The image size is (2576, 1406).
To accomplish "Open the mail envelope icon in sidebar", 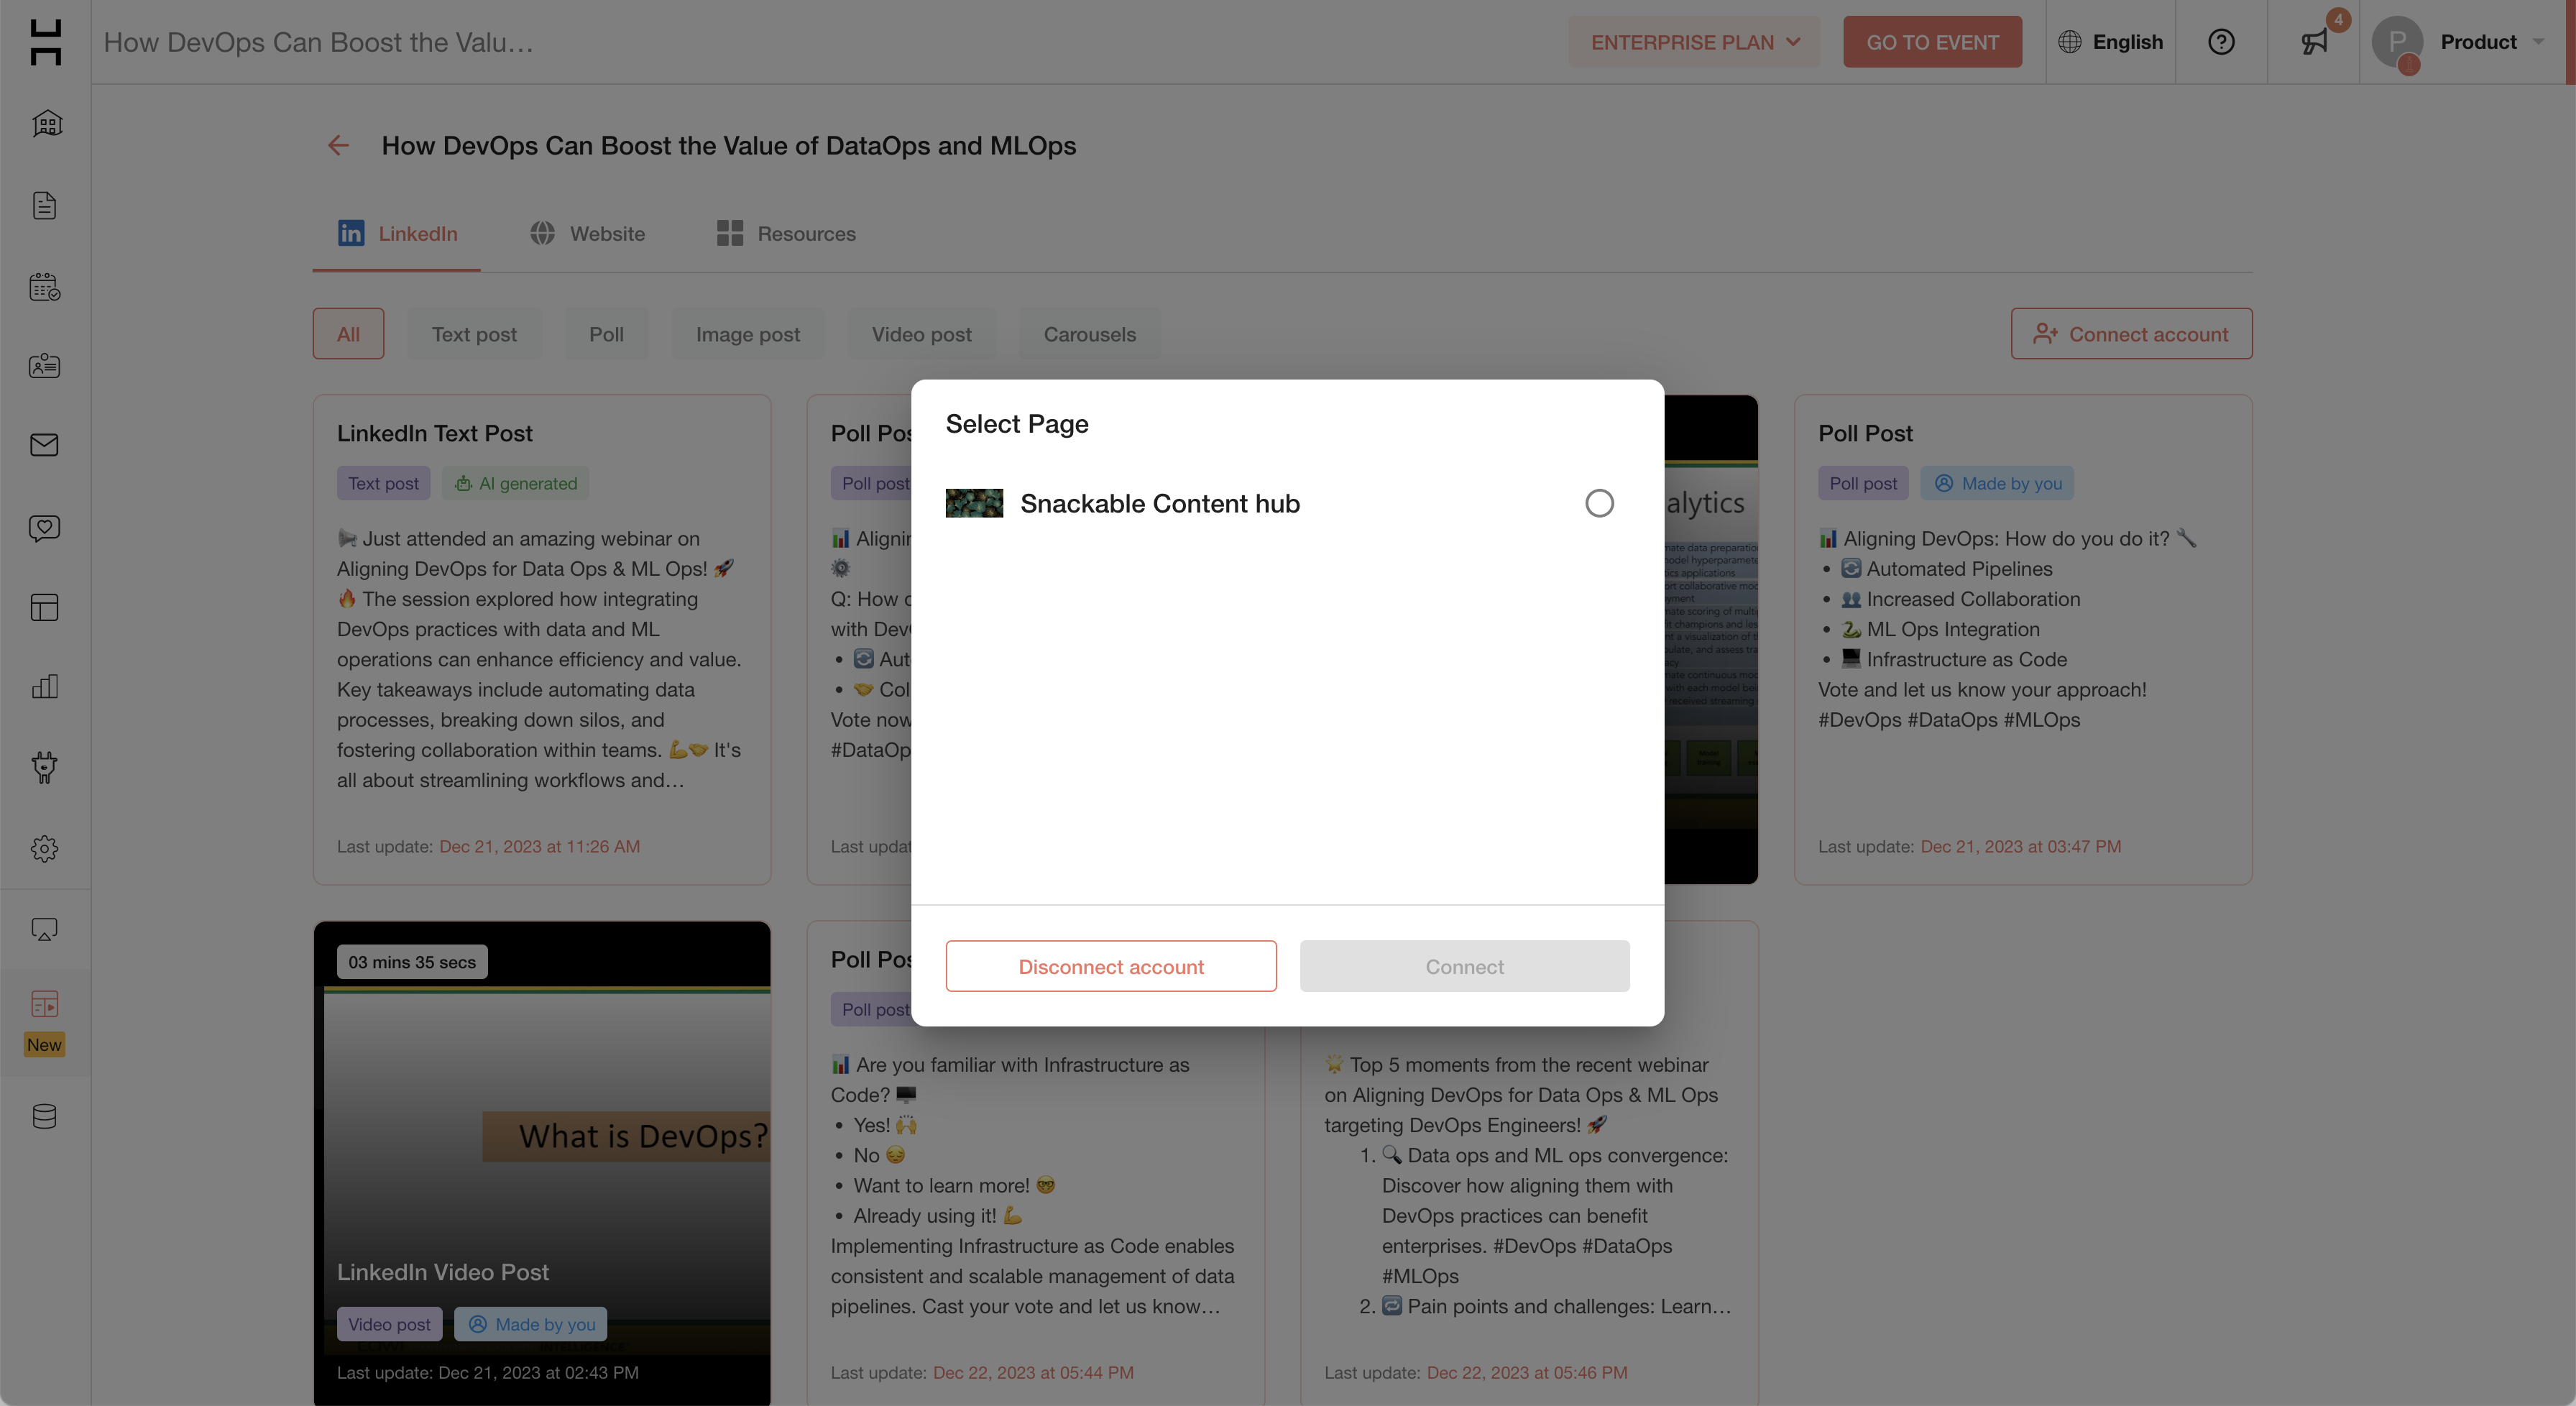I will click(45, 445).
